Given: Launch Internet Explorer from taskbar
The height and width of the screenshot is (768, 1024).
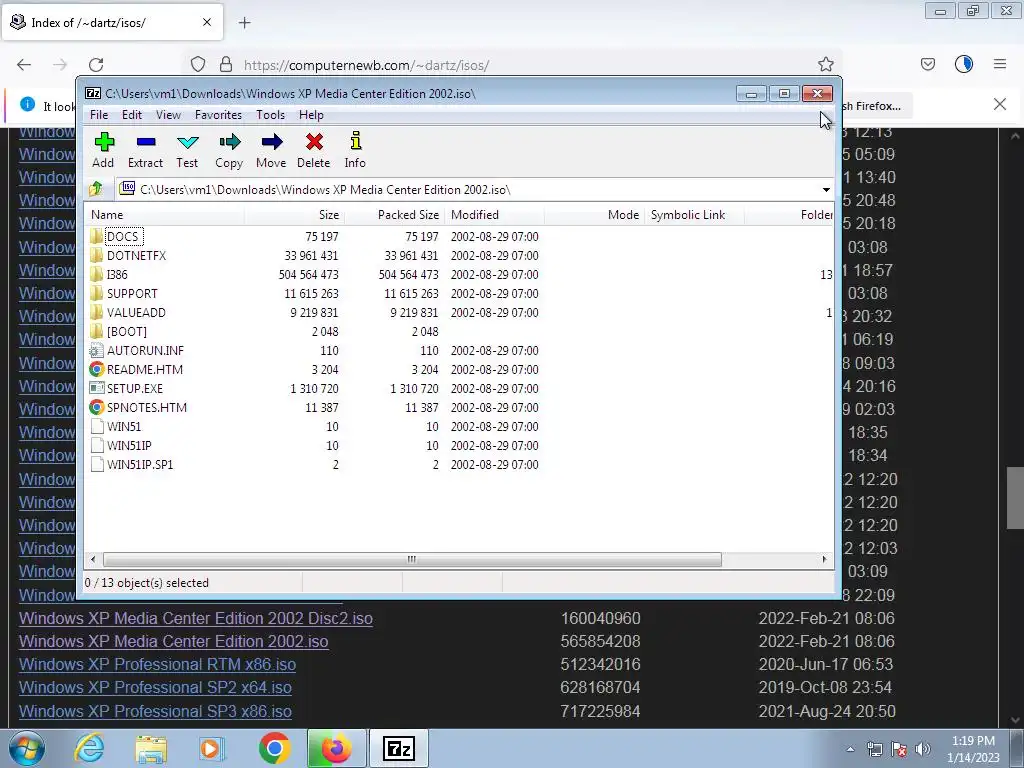Looking at the screenshot, I should coord(89,749).
